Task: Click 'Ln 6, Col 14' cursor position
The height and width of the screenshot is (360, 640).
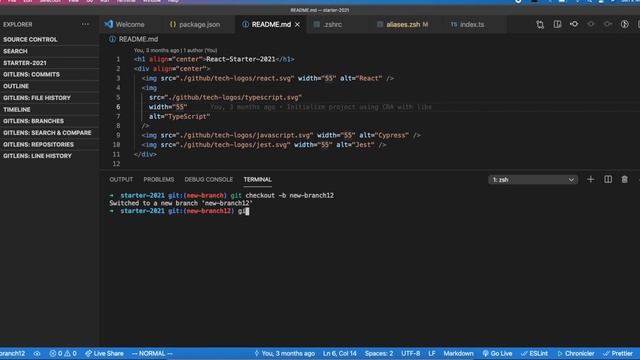Action: (x=340, y=353)
